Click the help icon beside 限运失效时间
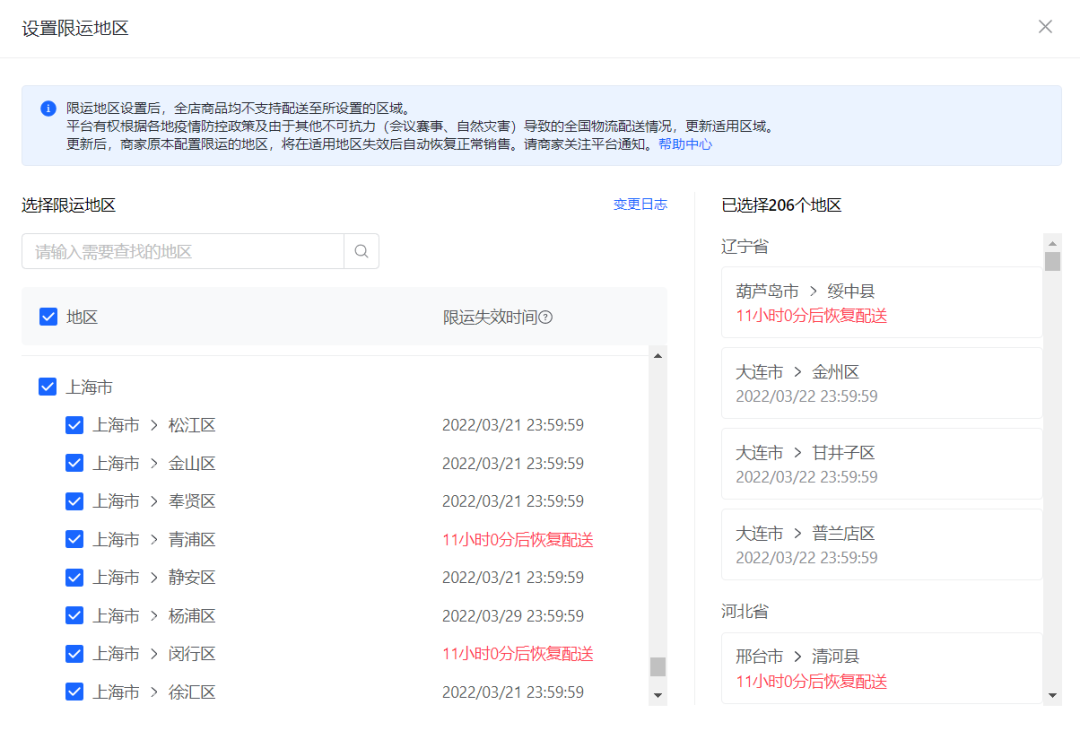This screenshot has height=731, width=1080. coord(546,317)
